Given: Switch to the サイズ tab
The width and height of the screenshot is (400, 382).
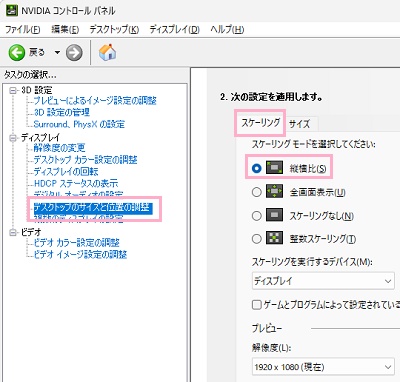Looking at the screenshot, I should point(299,124).
